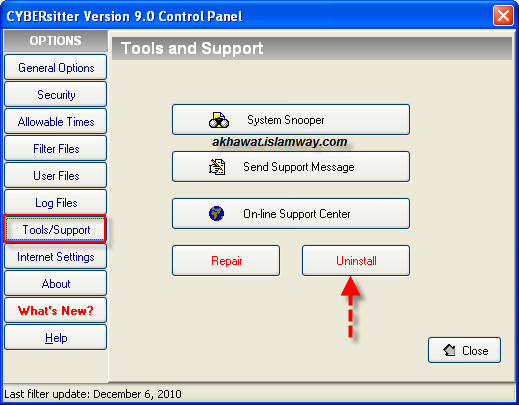Launch the System Snooper tool
This screenshot has width=519, height=405.
click(x=291, y=120)
